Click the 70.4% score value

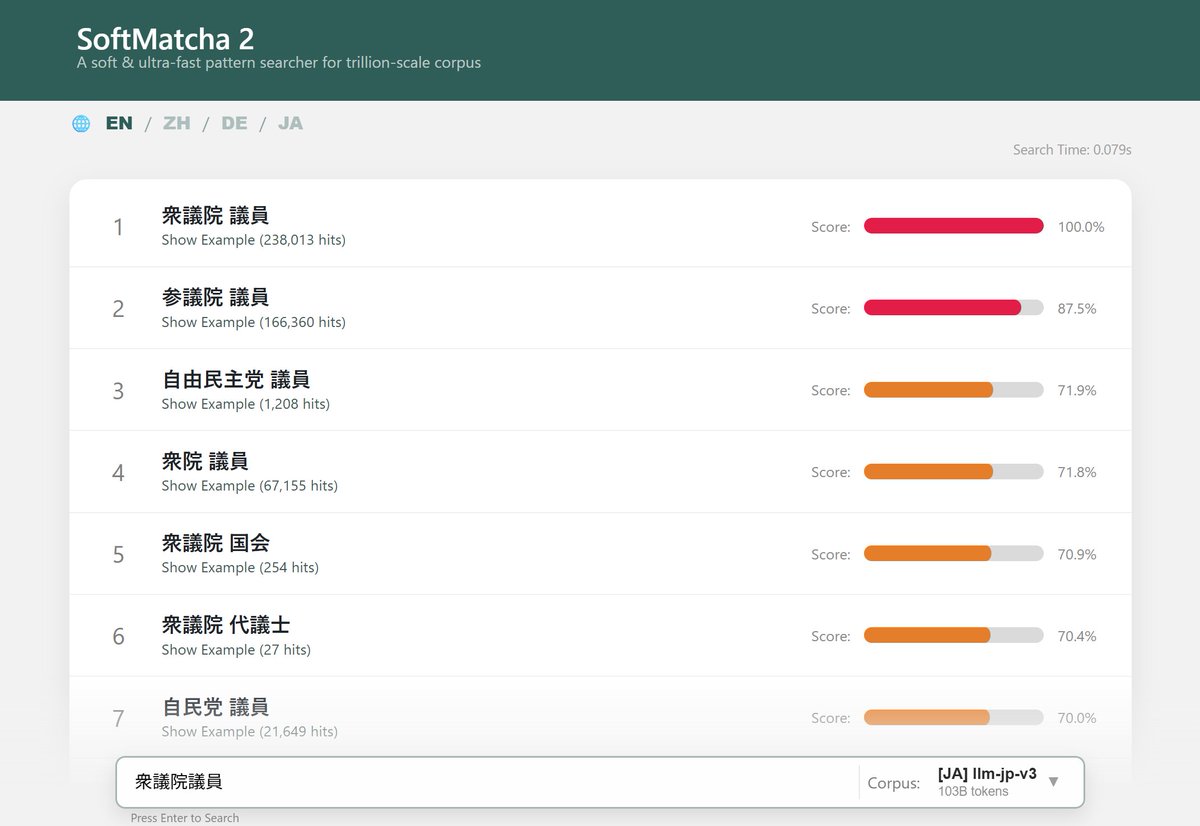coord(1077,637)
